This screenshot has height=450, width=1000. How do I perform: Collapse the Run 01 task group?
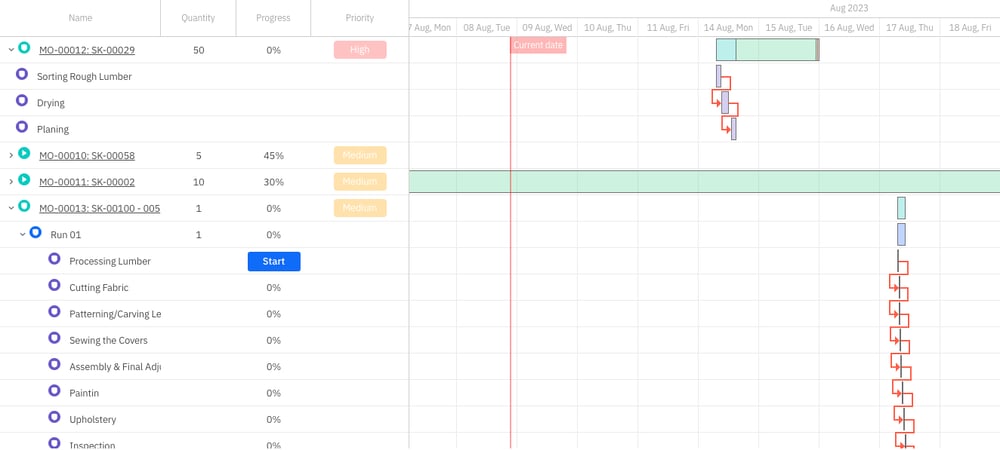pyautogui.click(x=22, y=234)
